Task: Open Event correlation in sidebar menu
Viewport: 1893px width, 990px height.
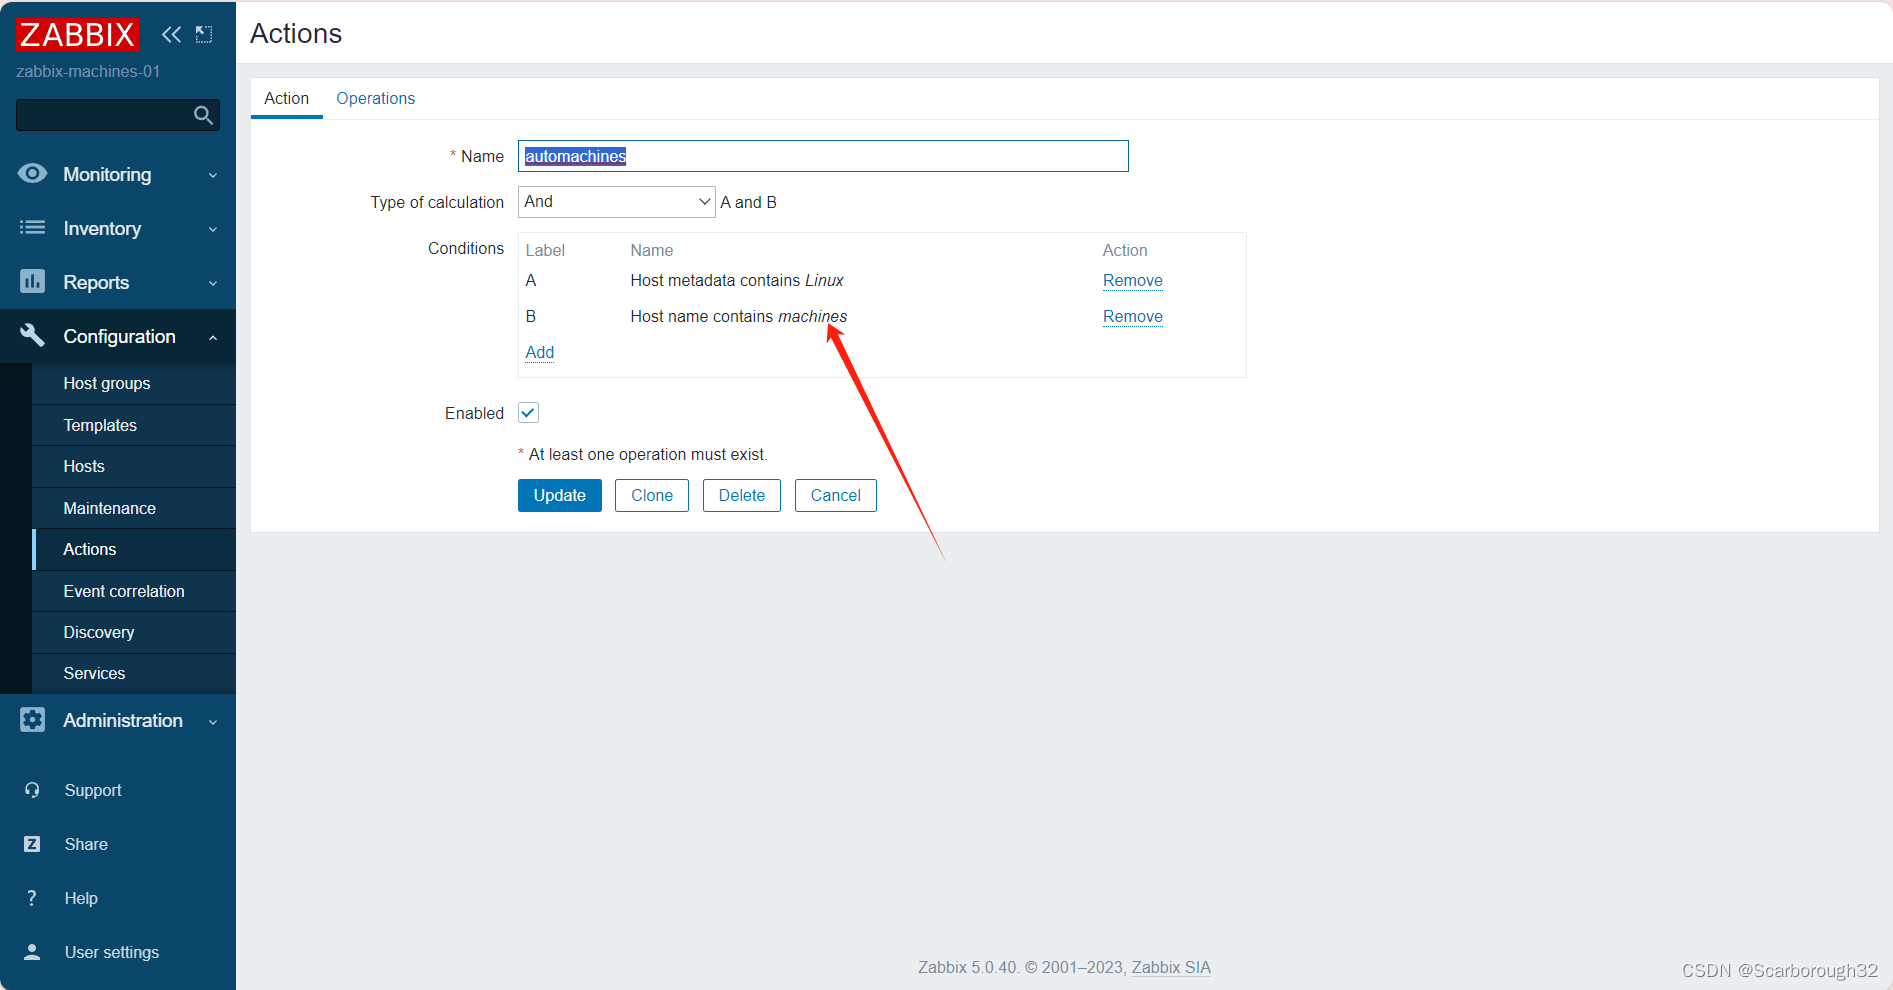Action: click(x=123, y=591)
